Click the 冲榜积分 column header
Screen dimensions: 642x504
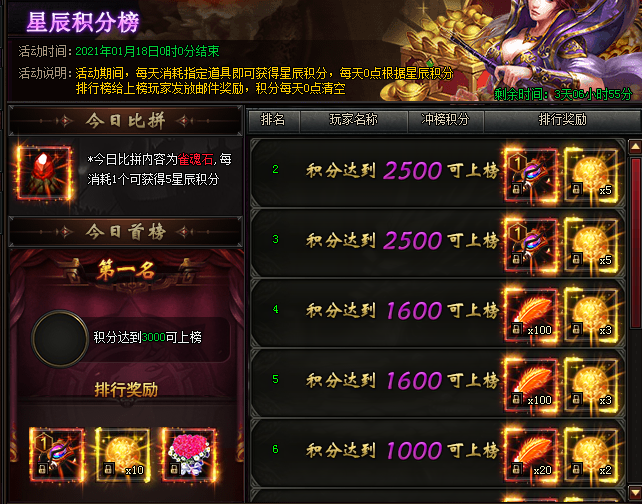pyautogui.click(x=445, y=120)
